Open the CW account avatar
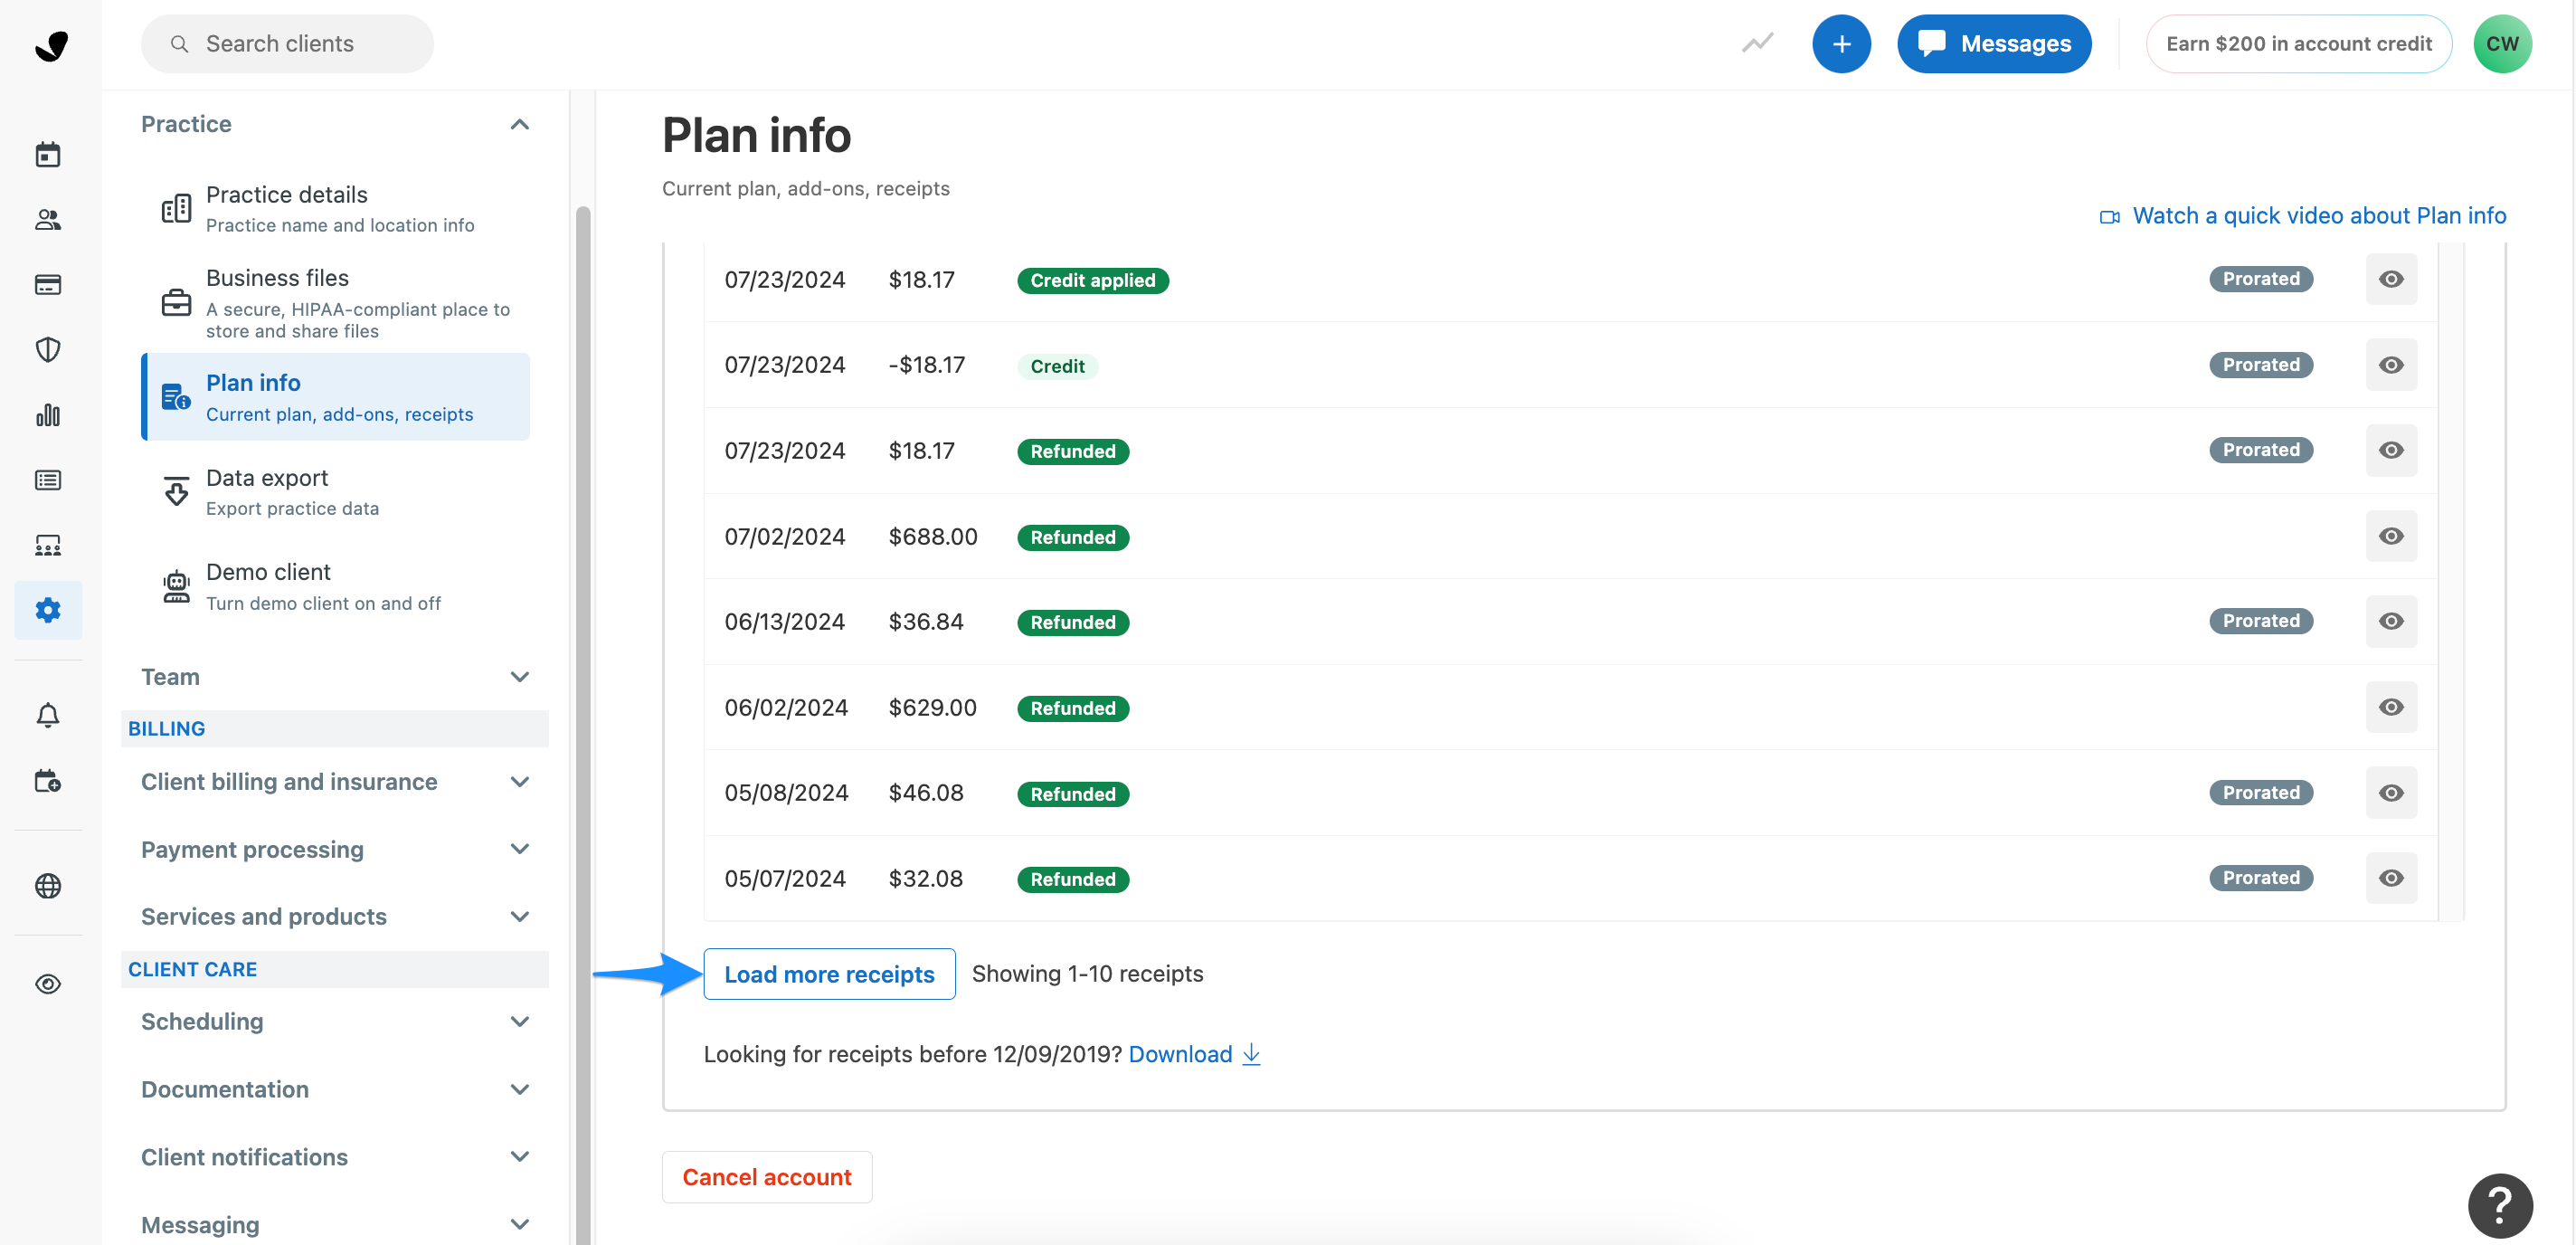Screen dimensions: 2576x1245 [x=2502, y=44]
